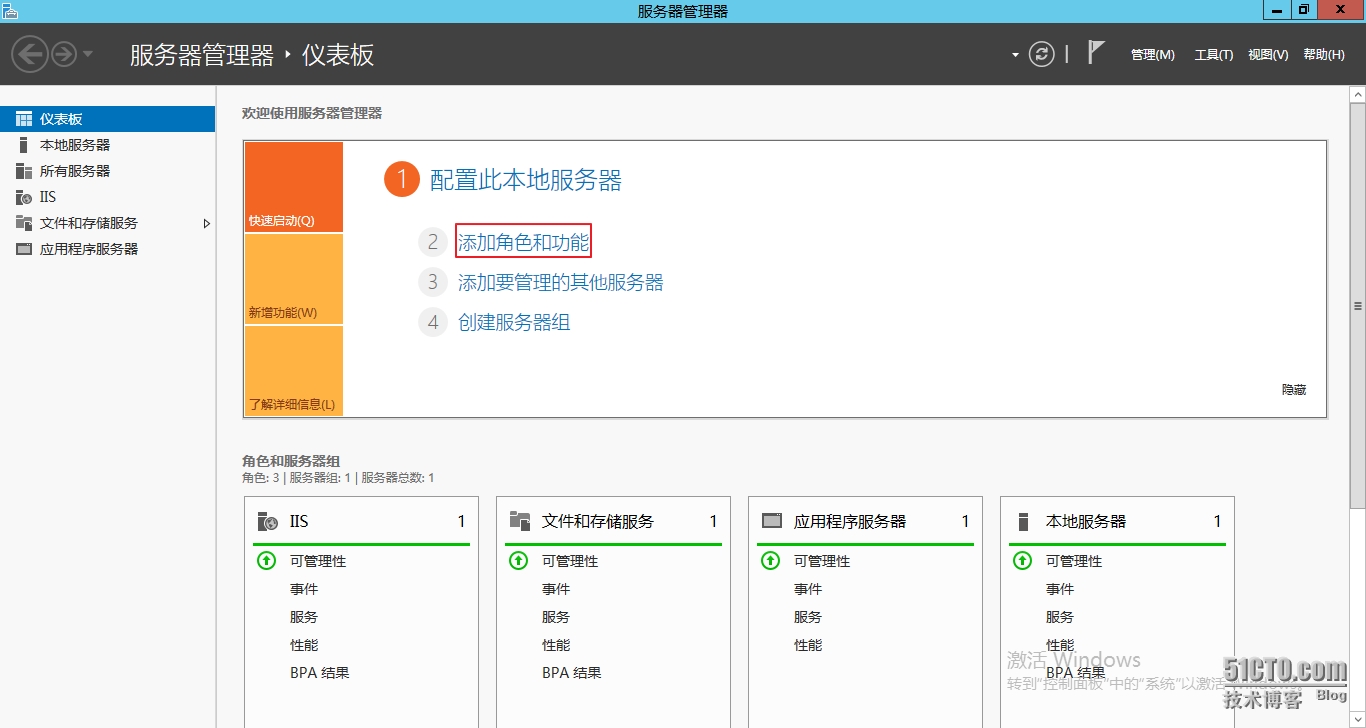The image size is (1366, 728).
Task: Click the 添加角色和功能 link
Action: pos(522,240)
